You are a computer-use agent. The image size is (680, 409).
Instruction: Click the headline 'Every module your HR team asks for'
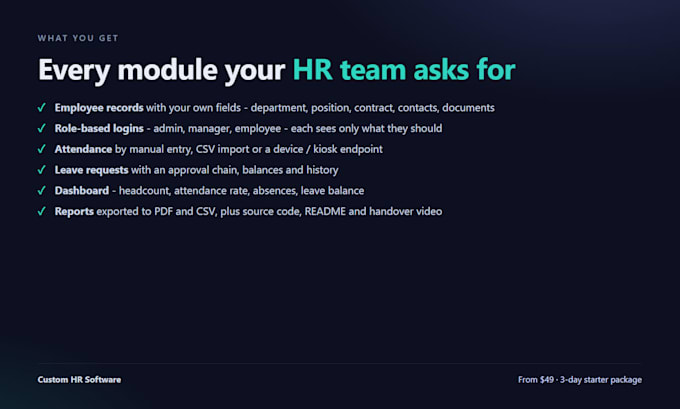(277, 69)
